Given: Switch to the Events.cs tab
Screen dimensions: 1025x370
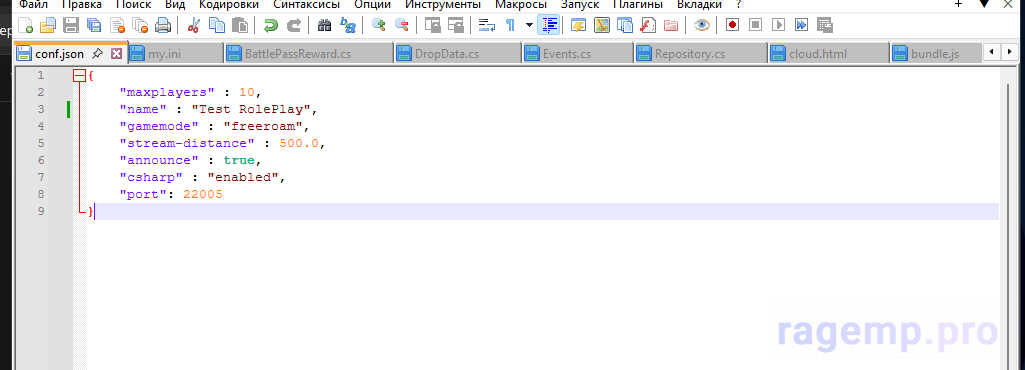Looking at the screenshot, I should pos(578,54).
